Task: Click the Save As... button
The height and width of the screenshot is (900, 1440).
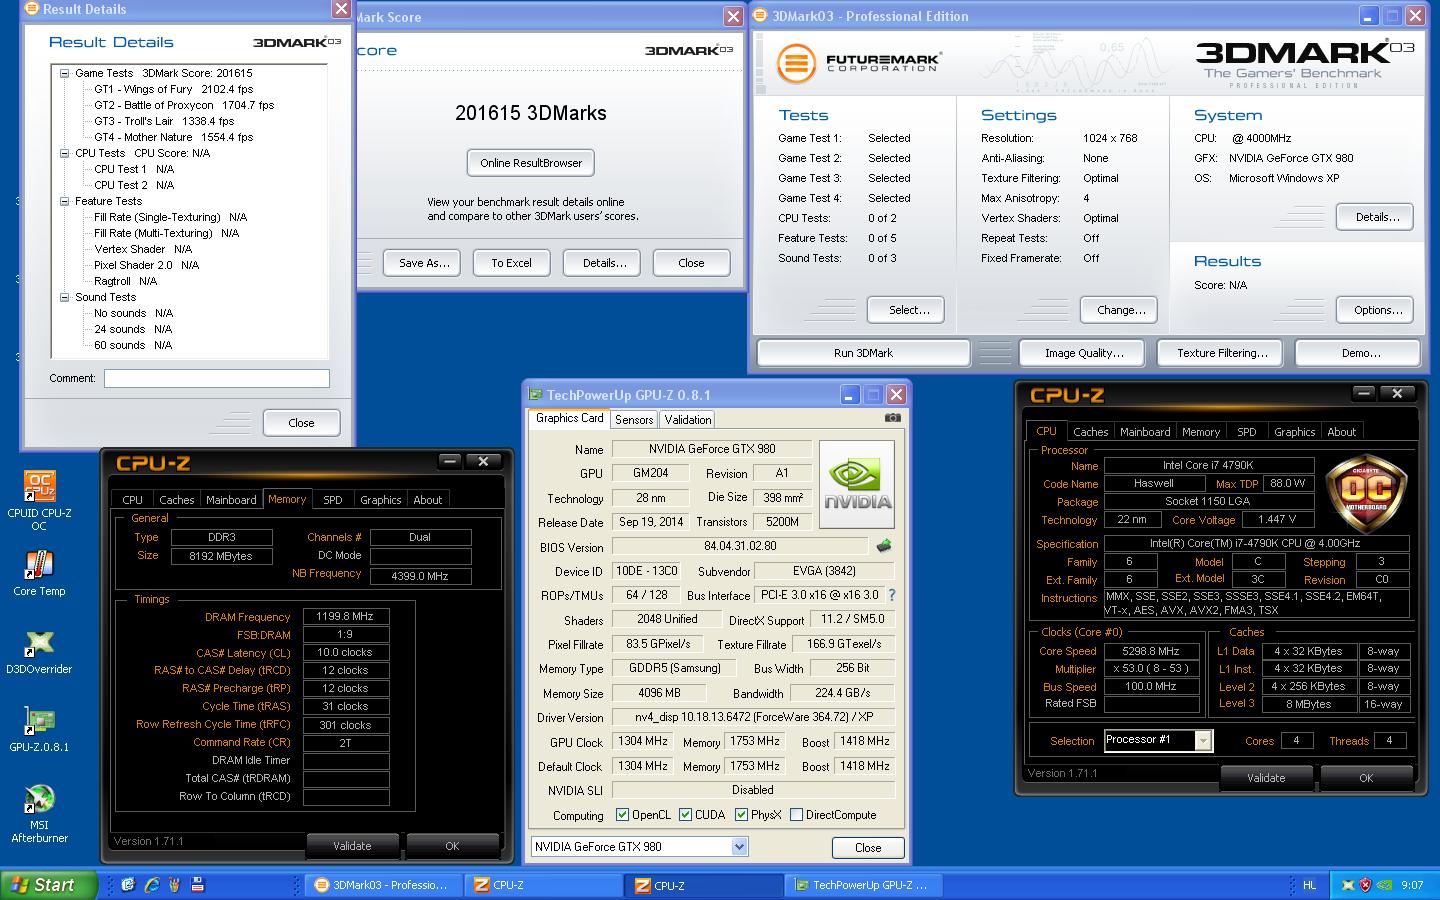Action: (x=424, y=263)
